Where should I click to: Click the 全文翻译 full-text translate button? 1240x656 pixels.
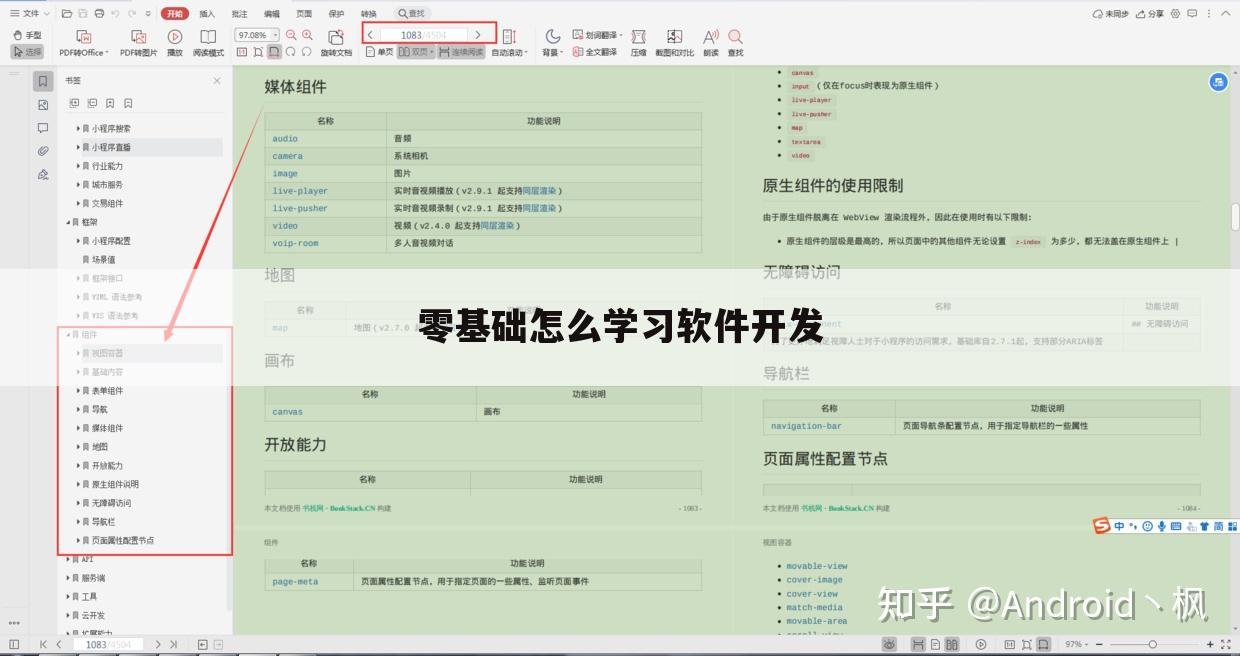point(592,49)
